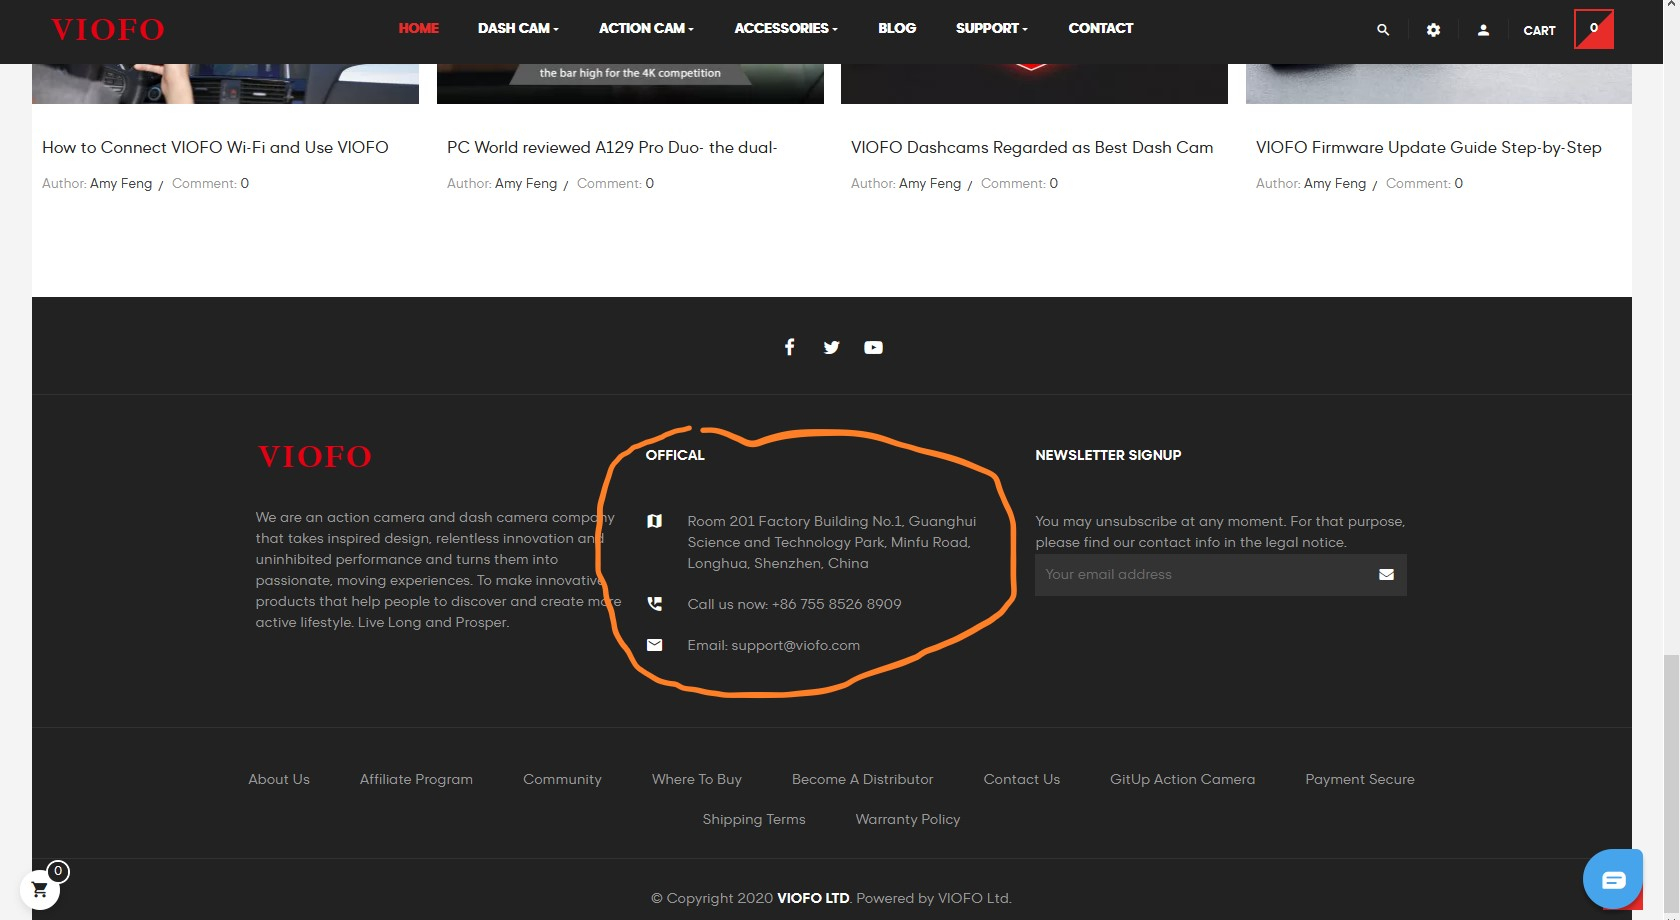
Task: Submit newsletter with envelope icon
Action: [1386, 575]
